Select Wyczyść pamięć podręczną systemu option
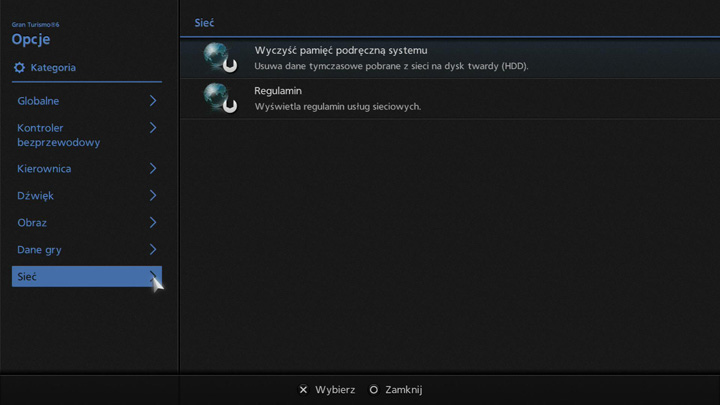The height and width of the screenshot is (405, 720). click(x=341, y=51)
